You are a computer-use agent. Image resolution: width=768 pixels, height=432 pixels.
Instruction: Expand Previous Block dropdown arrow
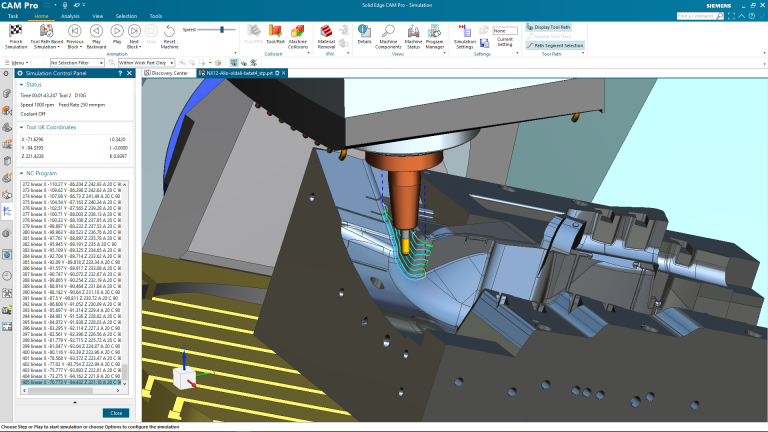(81, 47)
